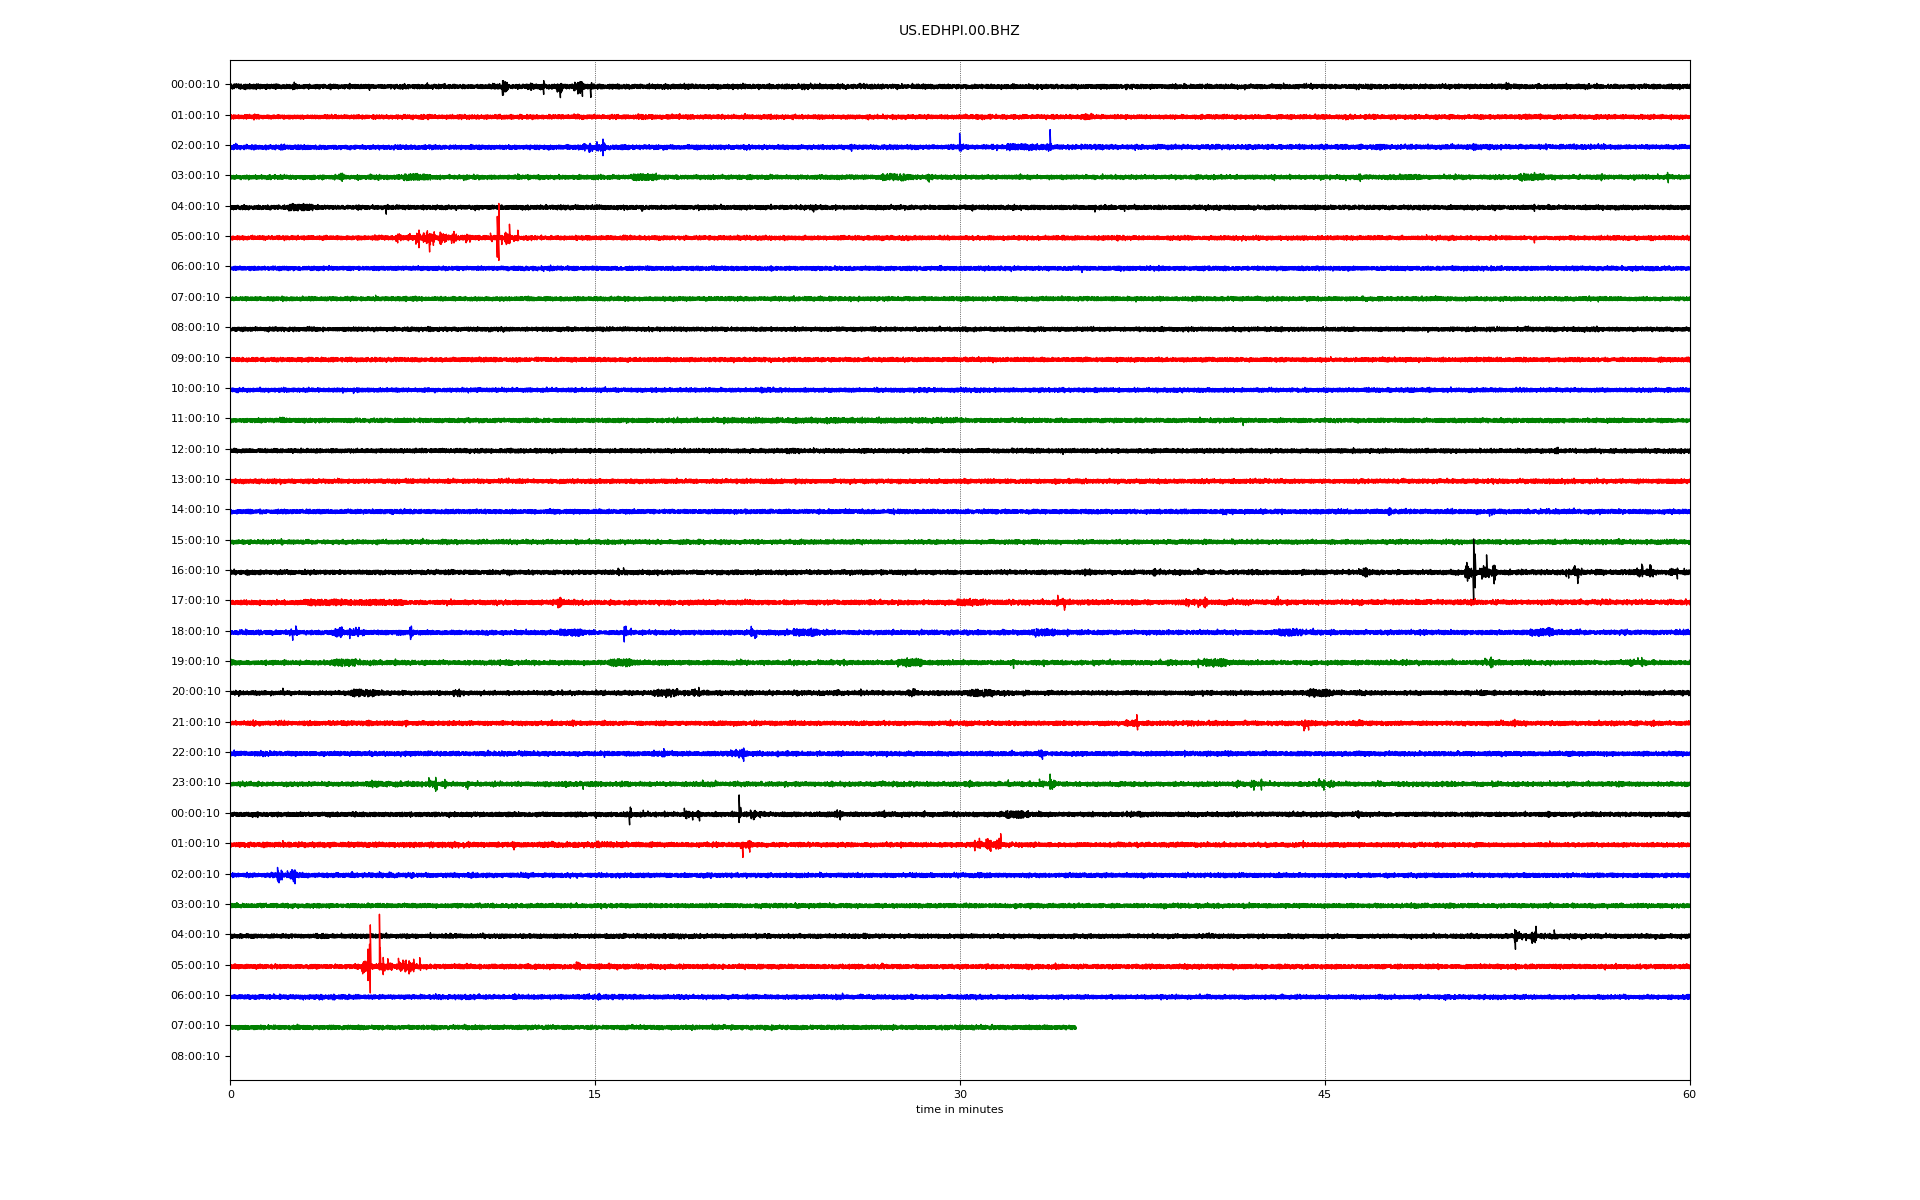The width and height of the screenshot is (1920, 1200).
Task: Click the x-axis tick label 30
Action: pyautogui.click(x=960, y=1095)
